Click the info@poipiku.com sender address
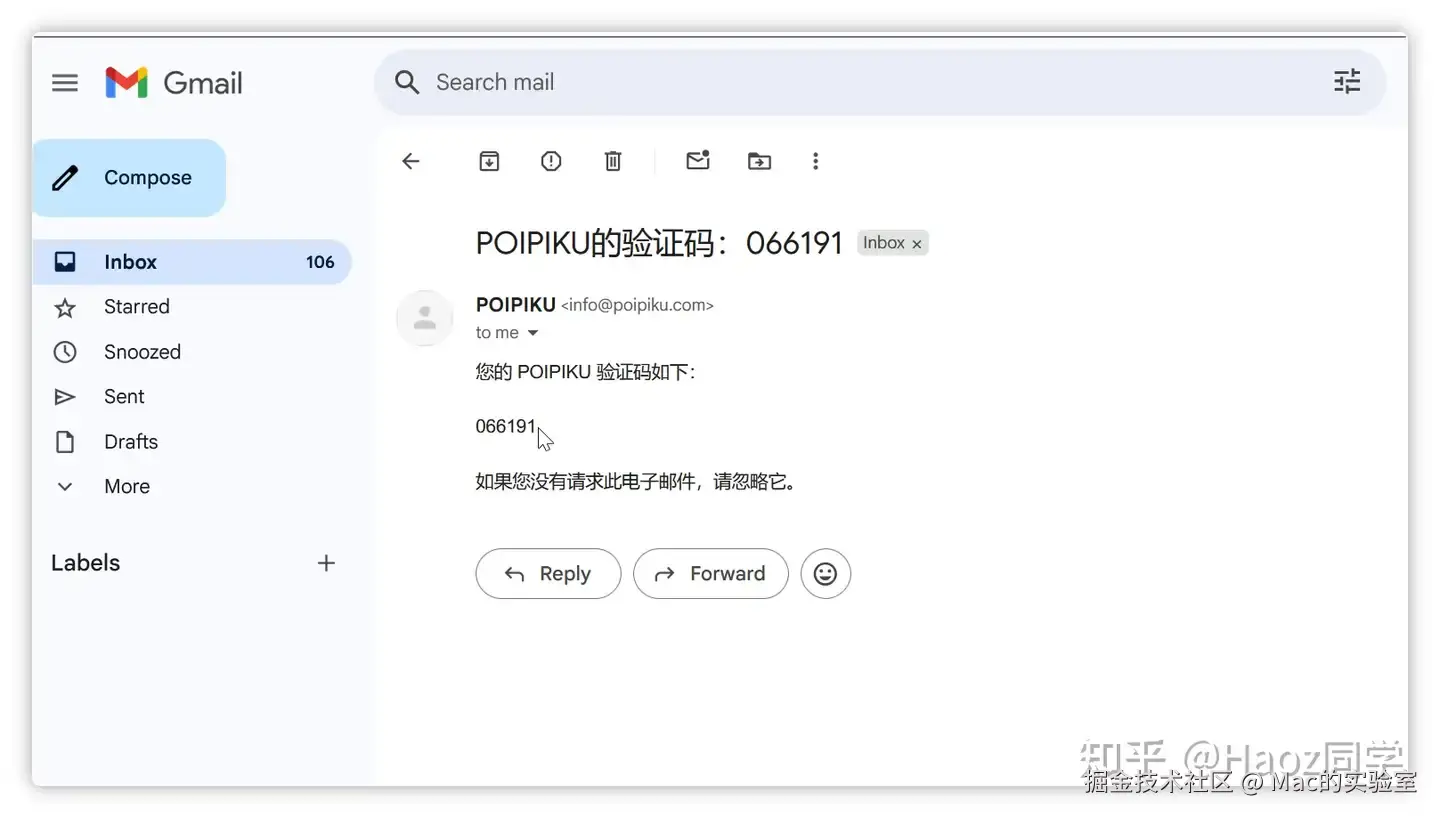 [638, 306]
